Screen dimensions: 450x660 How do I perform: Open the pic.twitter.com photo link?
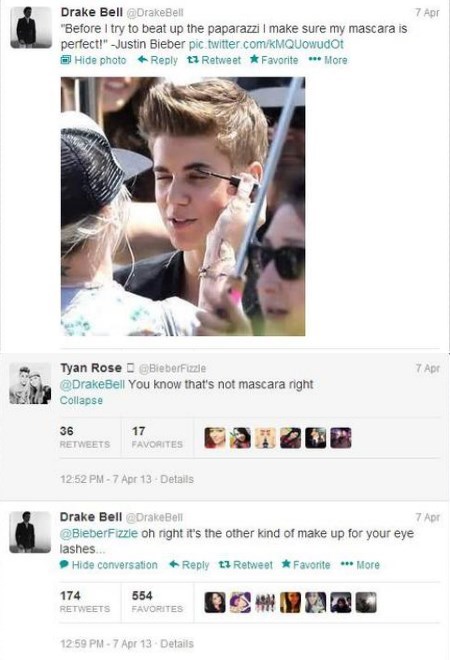(x=266, y=44)
